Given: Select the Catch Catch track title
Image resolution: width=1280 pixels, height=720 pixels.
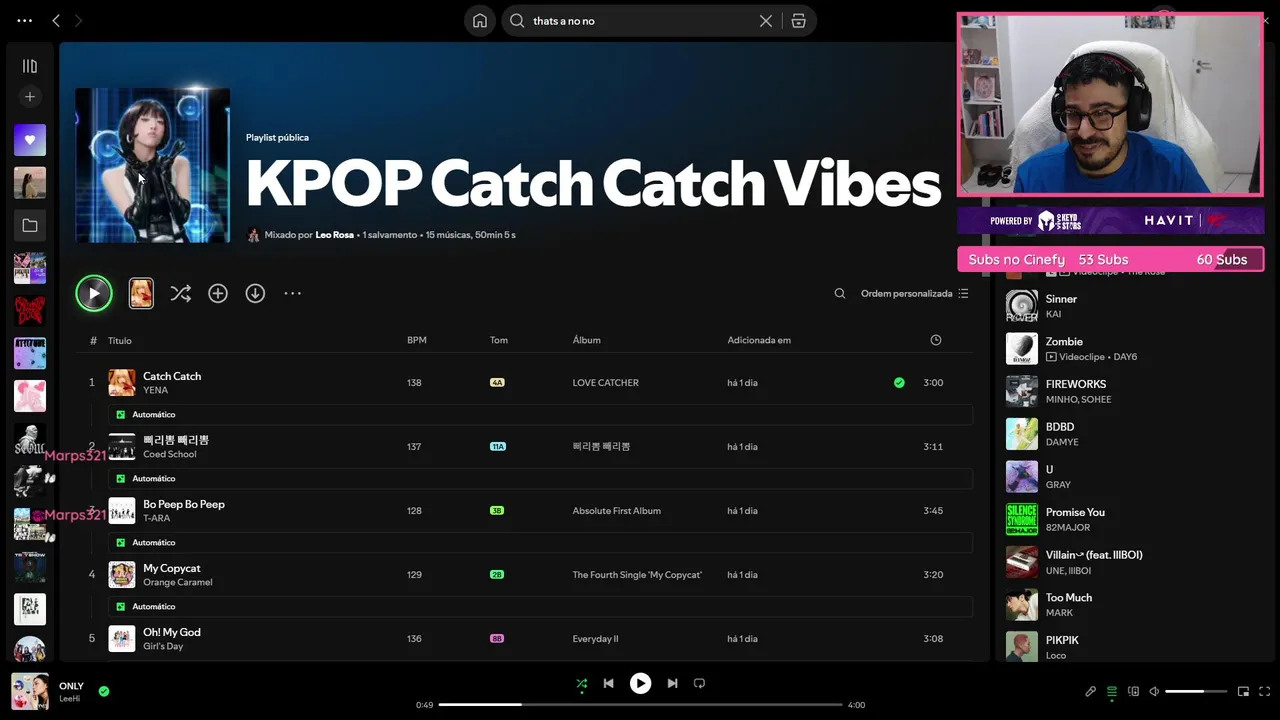Looking at the screenshot, I should pos(172,376).
